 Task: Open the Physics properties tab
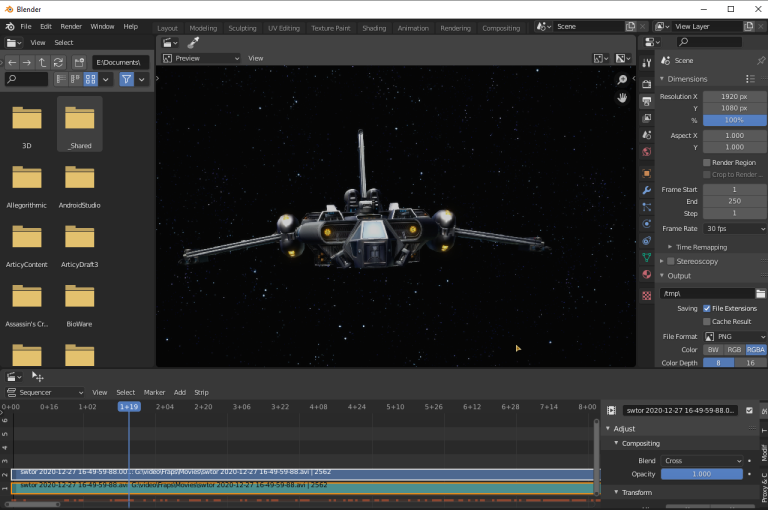647,224
